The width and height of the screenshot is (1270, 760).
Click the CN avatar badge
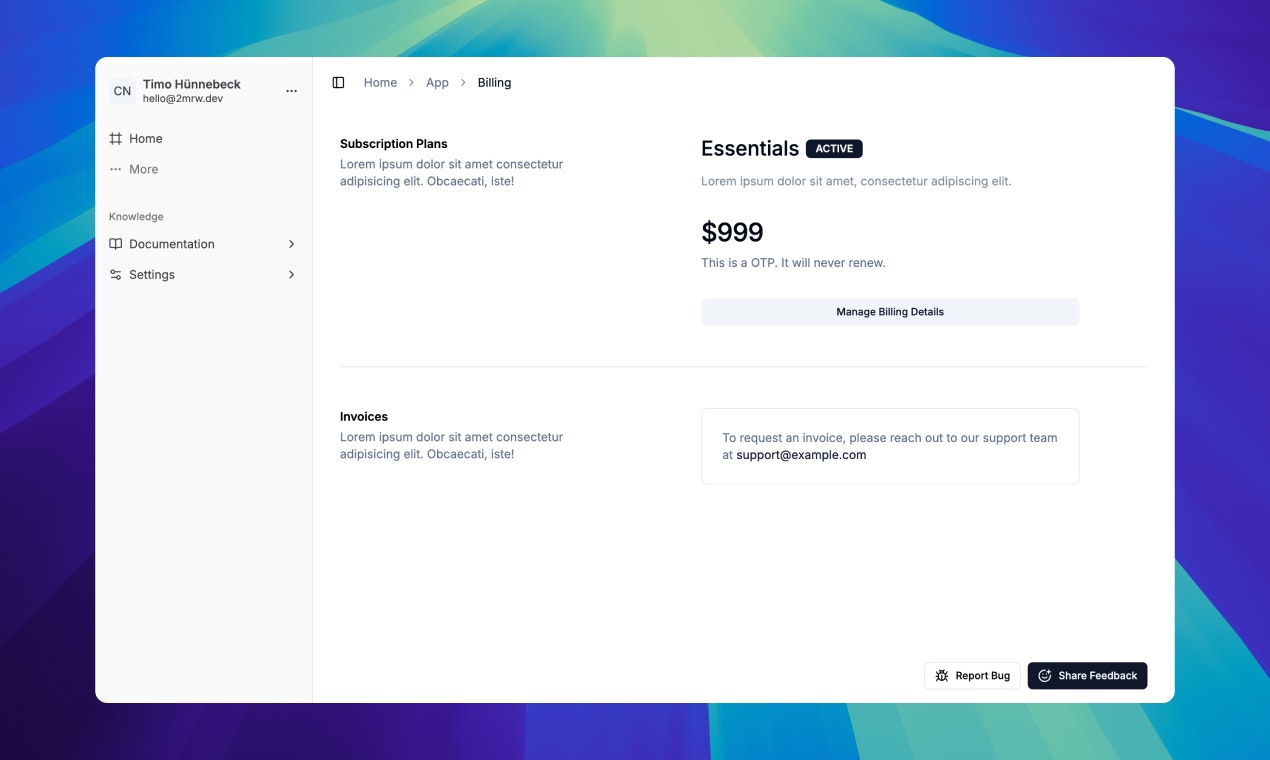coord(122,91)
